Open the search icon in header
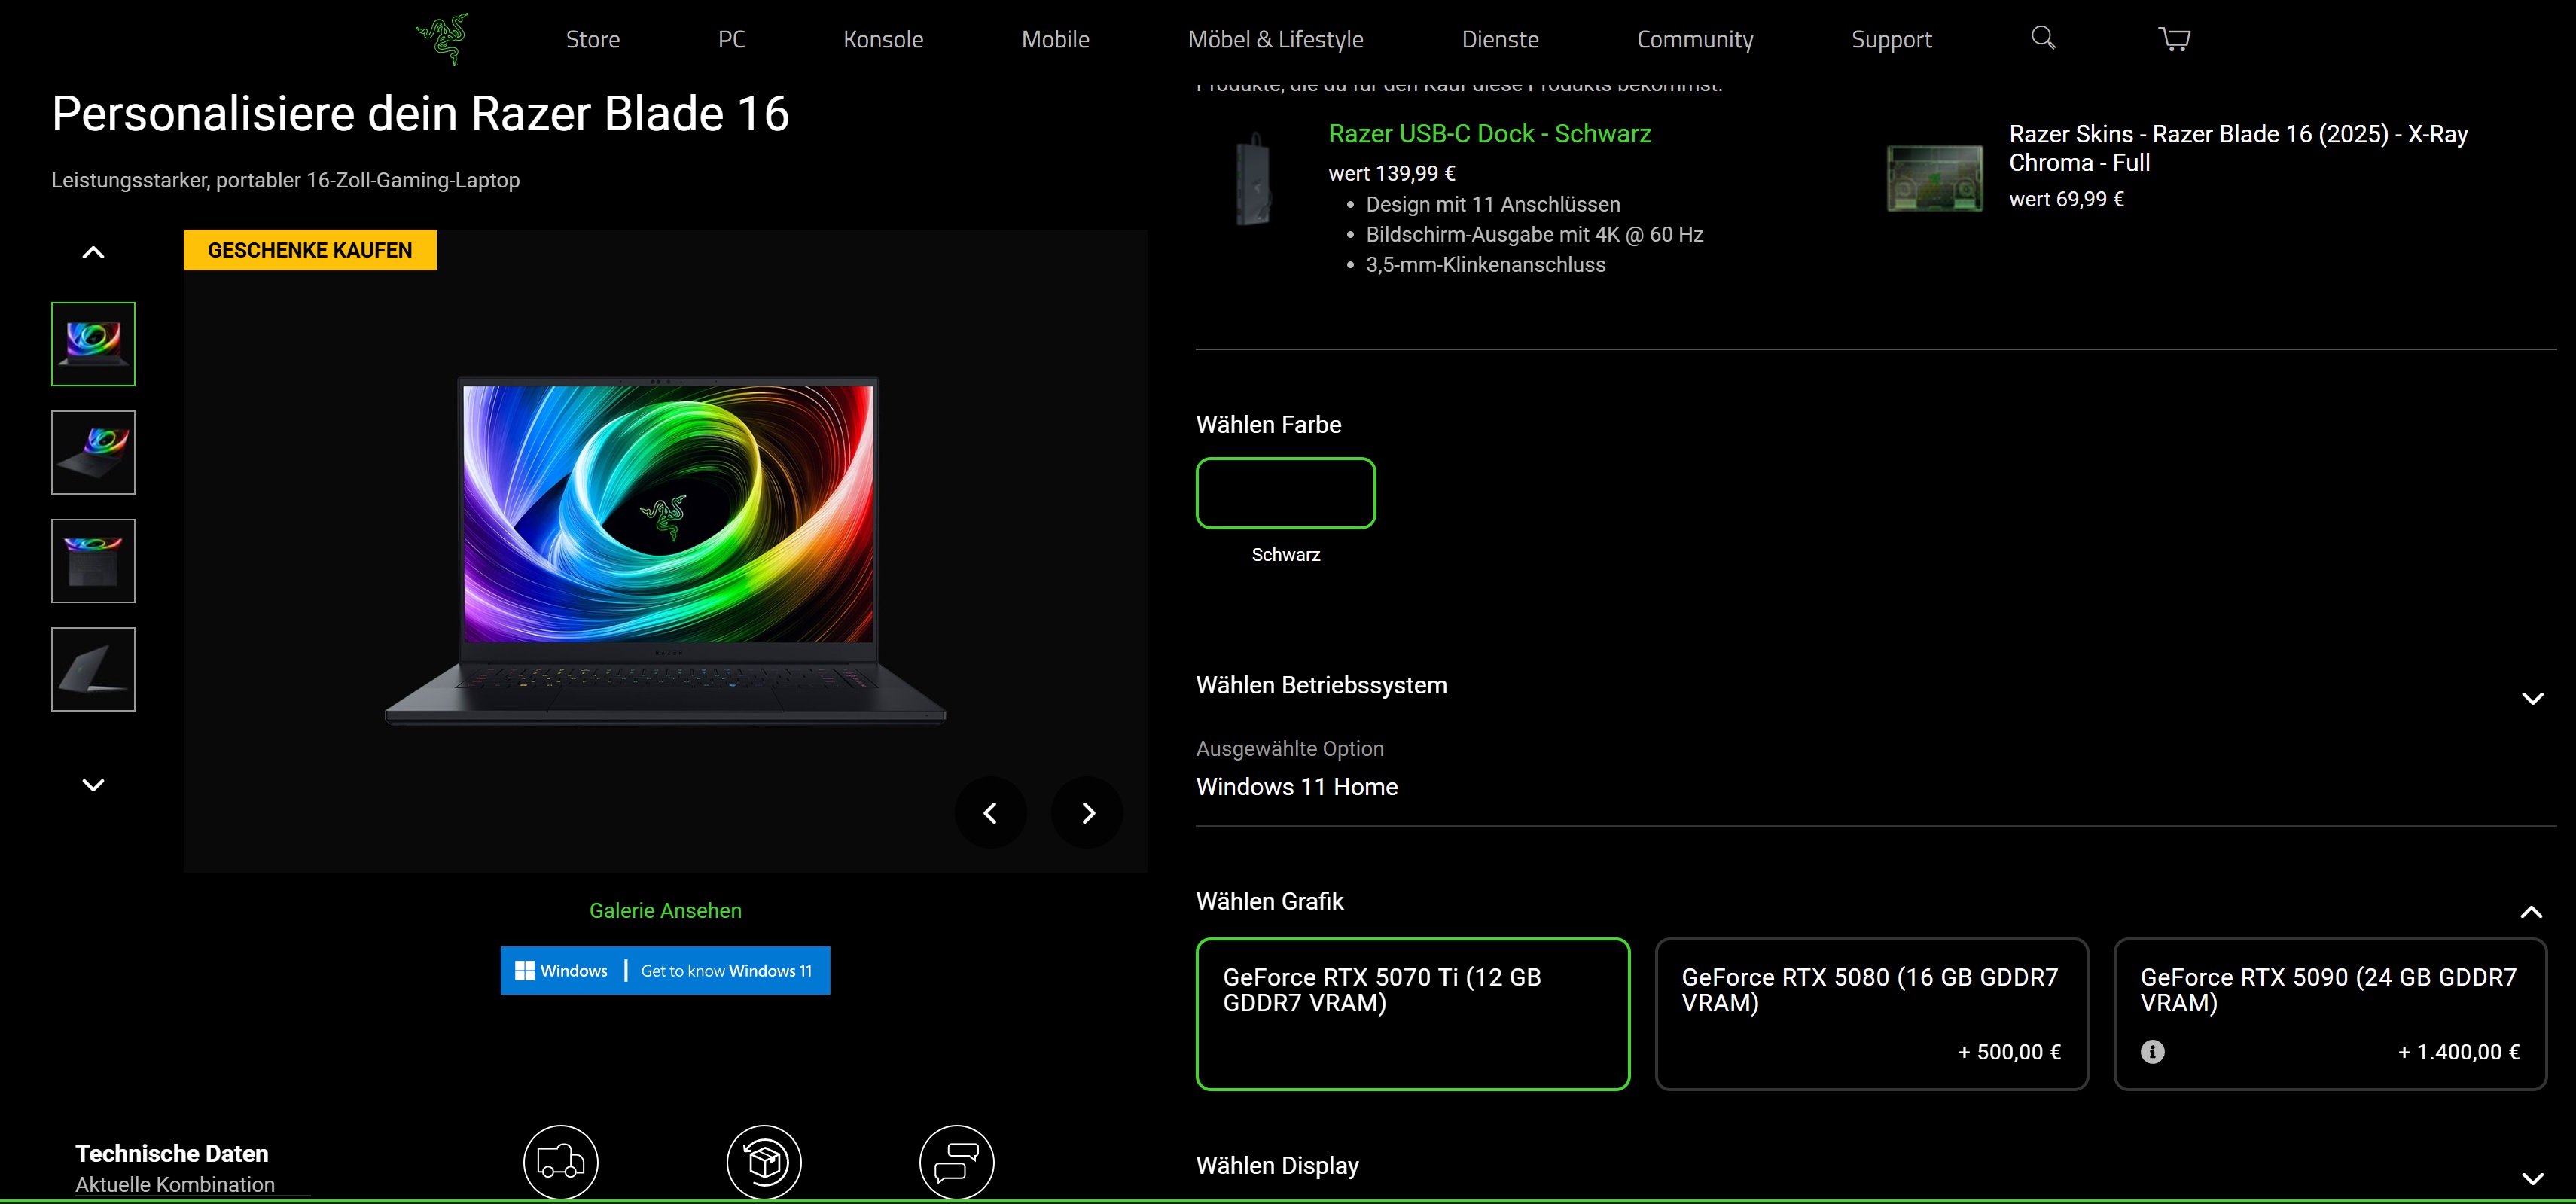Image resolution: width=2576 pixels, height=1204 pixels. tap(2043, 38)
